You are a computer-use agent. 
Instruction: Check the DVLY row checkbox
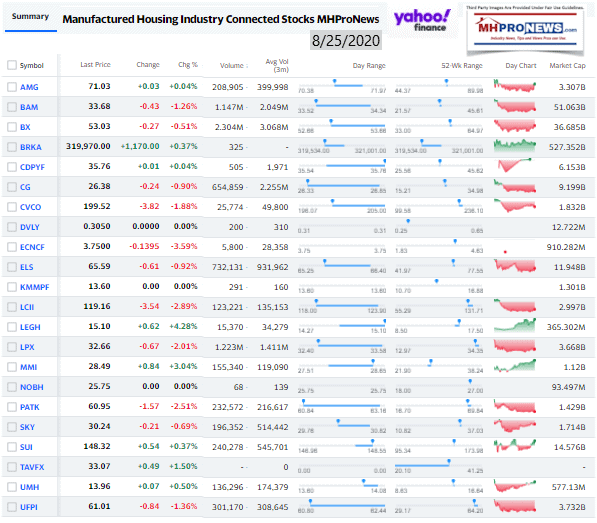point(12,227)
